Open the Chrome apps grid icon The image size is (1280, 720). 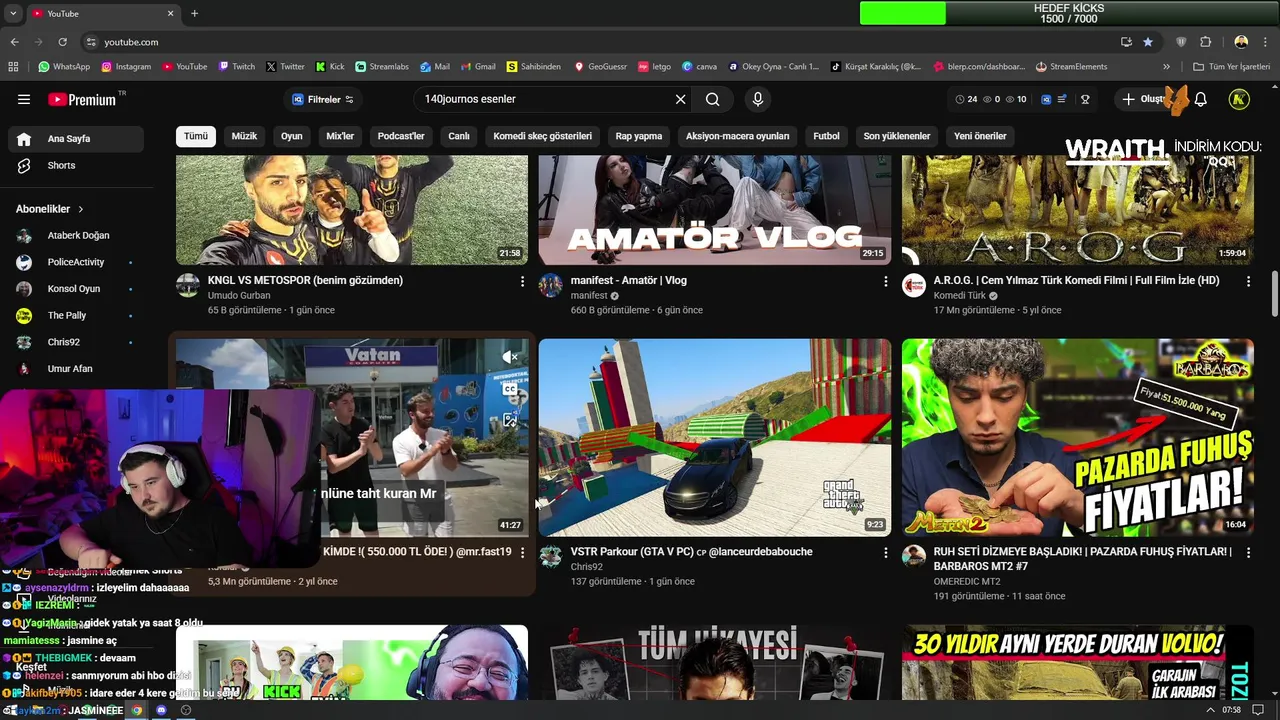coord(13,66)
